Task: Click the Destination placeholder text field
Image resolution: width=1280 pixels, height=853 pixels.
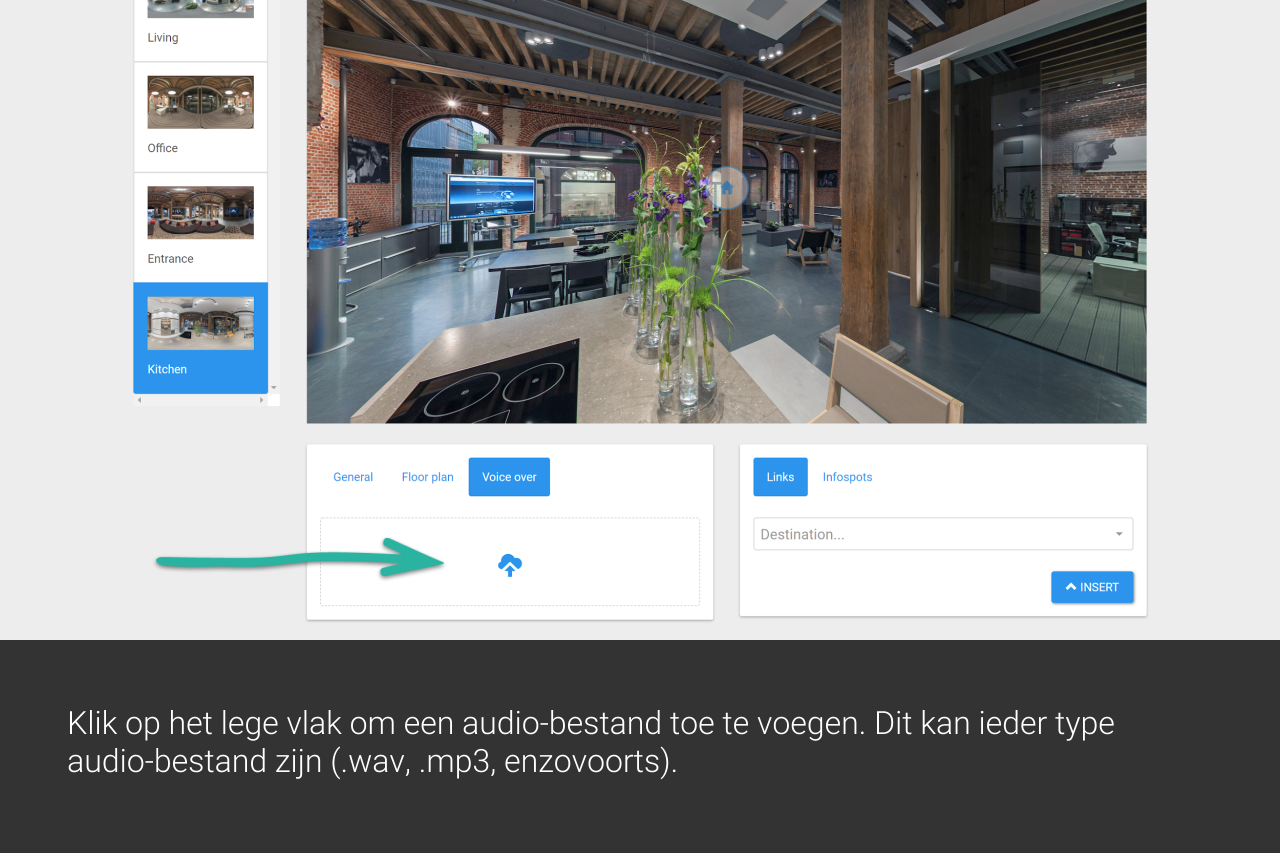Action: click(930, 535)
